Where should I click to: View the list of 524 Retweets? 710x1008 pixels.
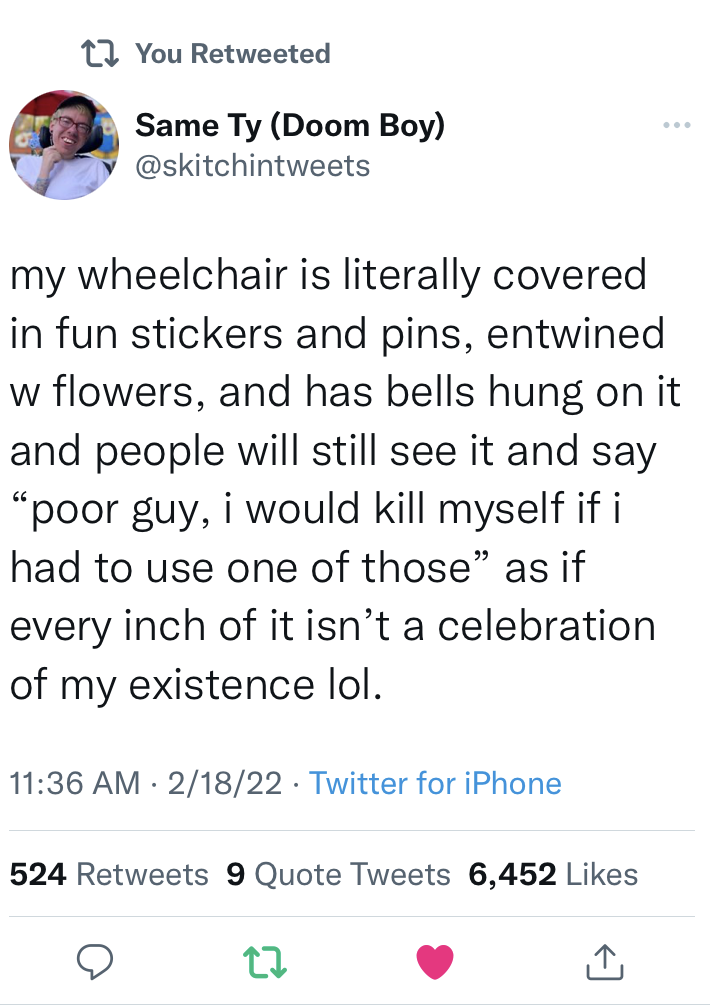[x=109, y=874]
